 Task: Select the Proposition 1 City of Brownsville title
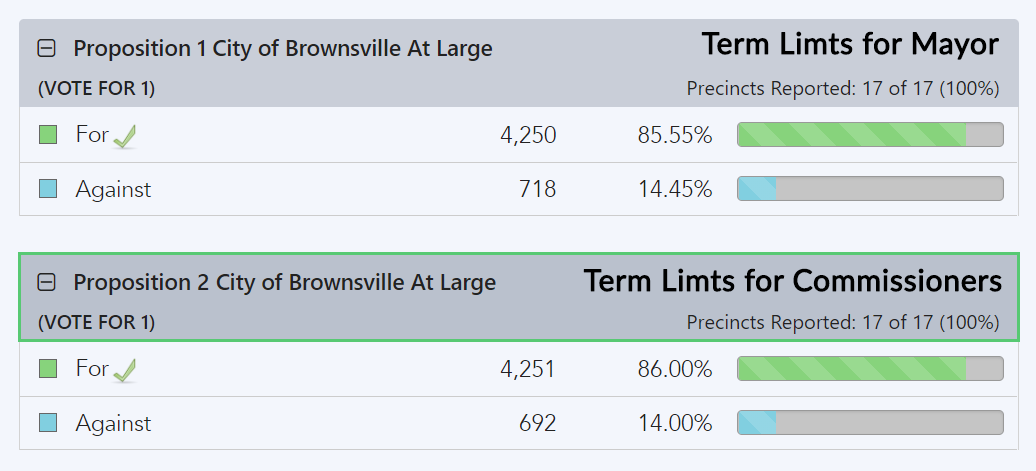283,48
